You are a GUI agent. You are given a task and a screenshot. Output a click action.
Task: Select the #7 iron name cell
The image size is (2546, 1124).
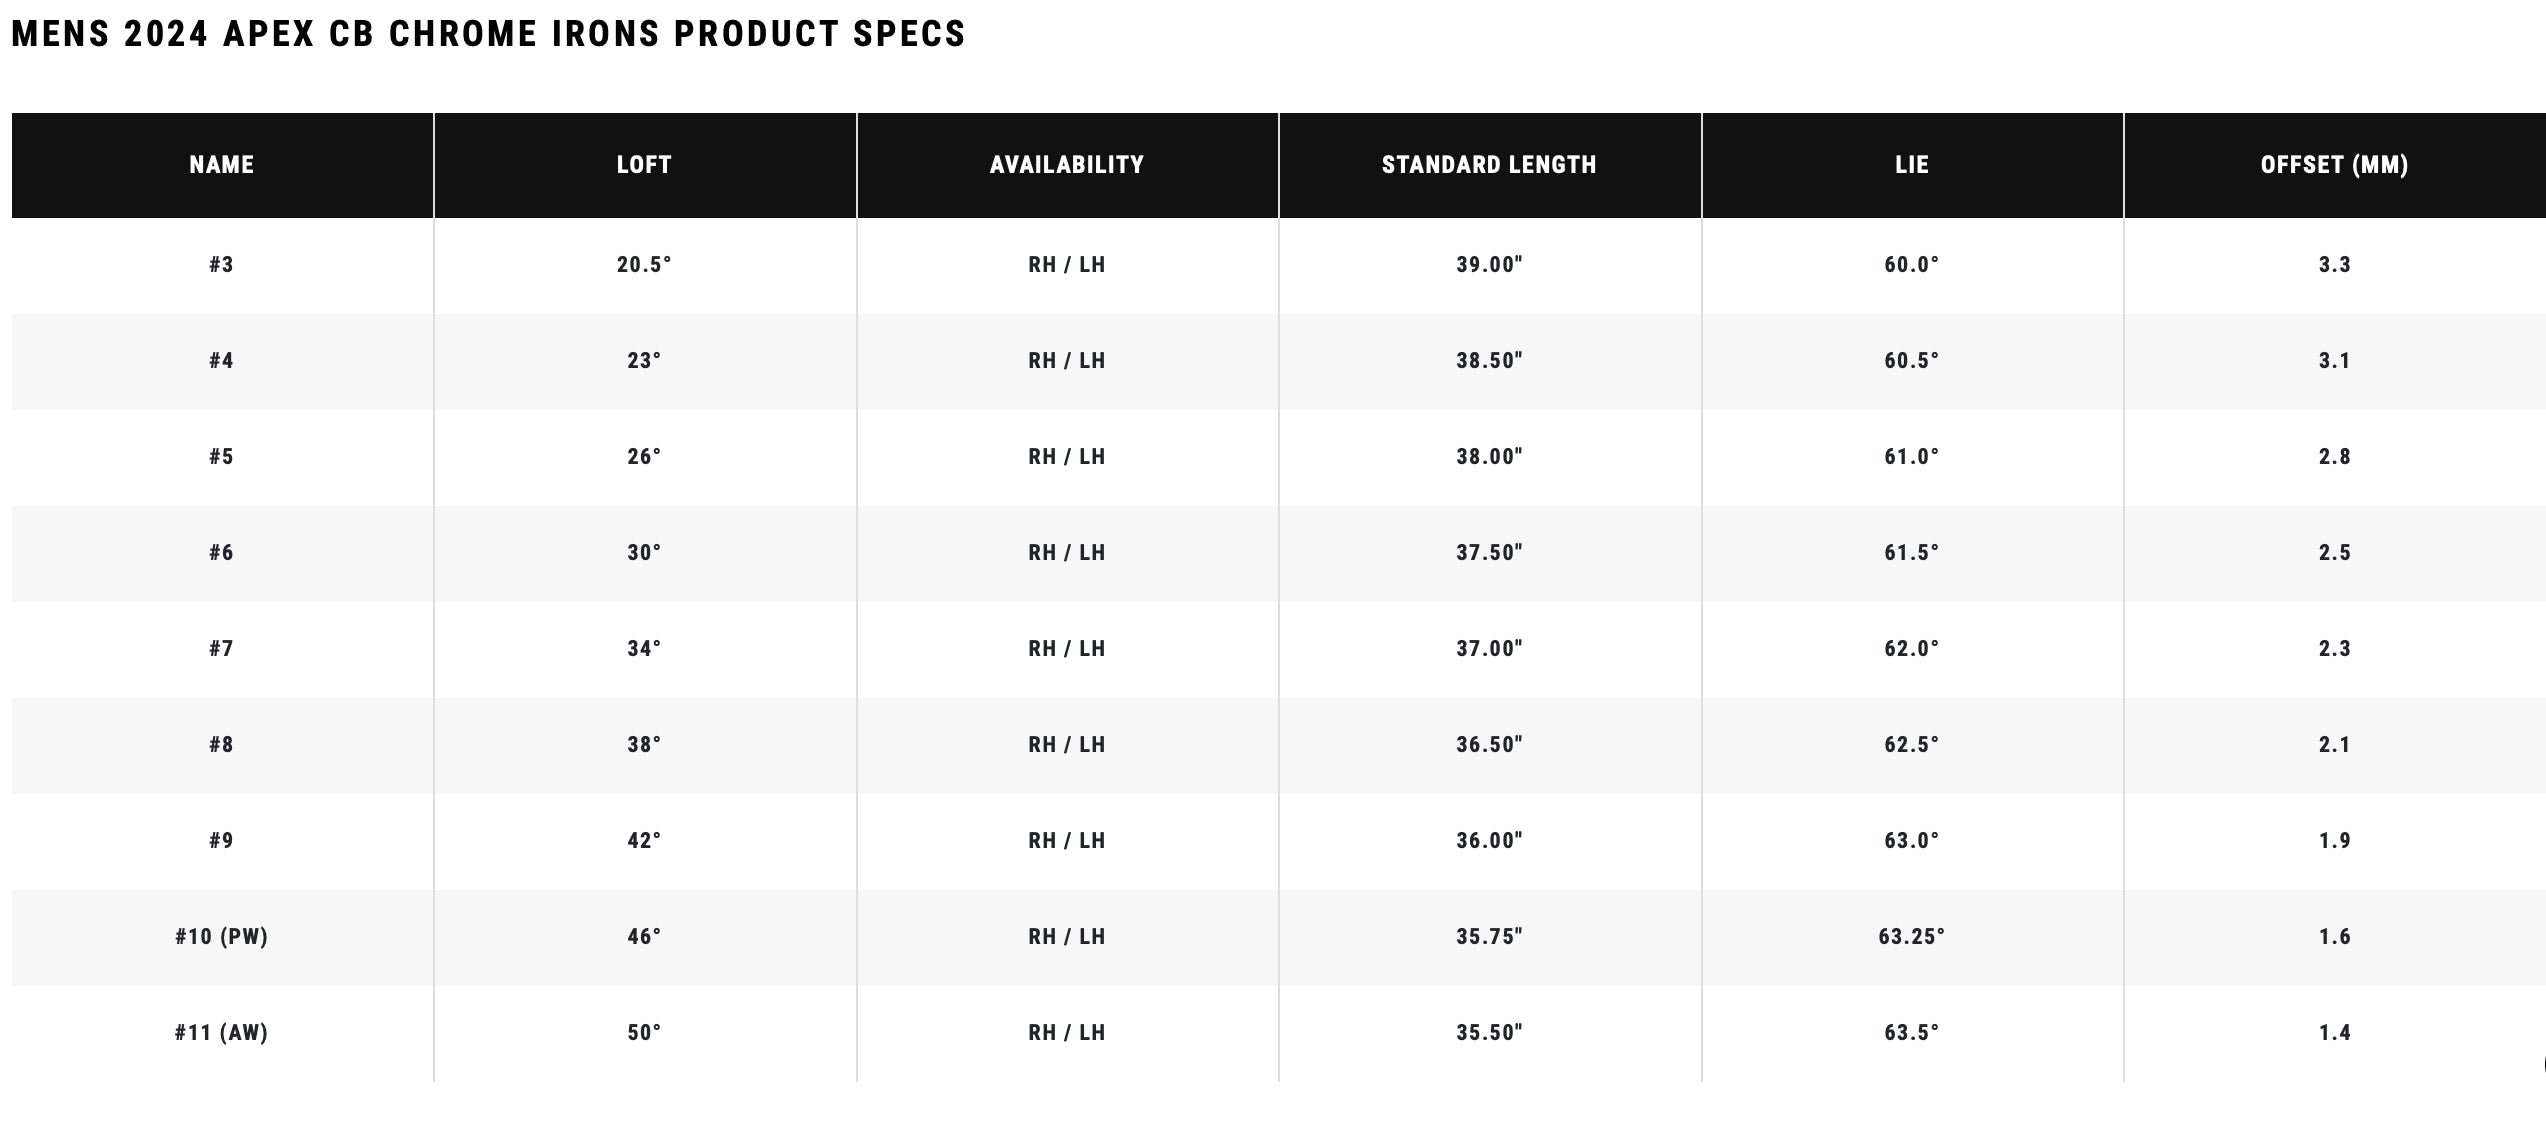[221, 649]
